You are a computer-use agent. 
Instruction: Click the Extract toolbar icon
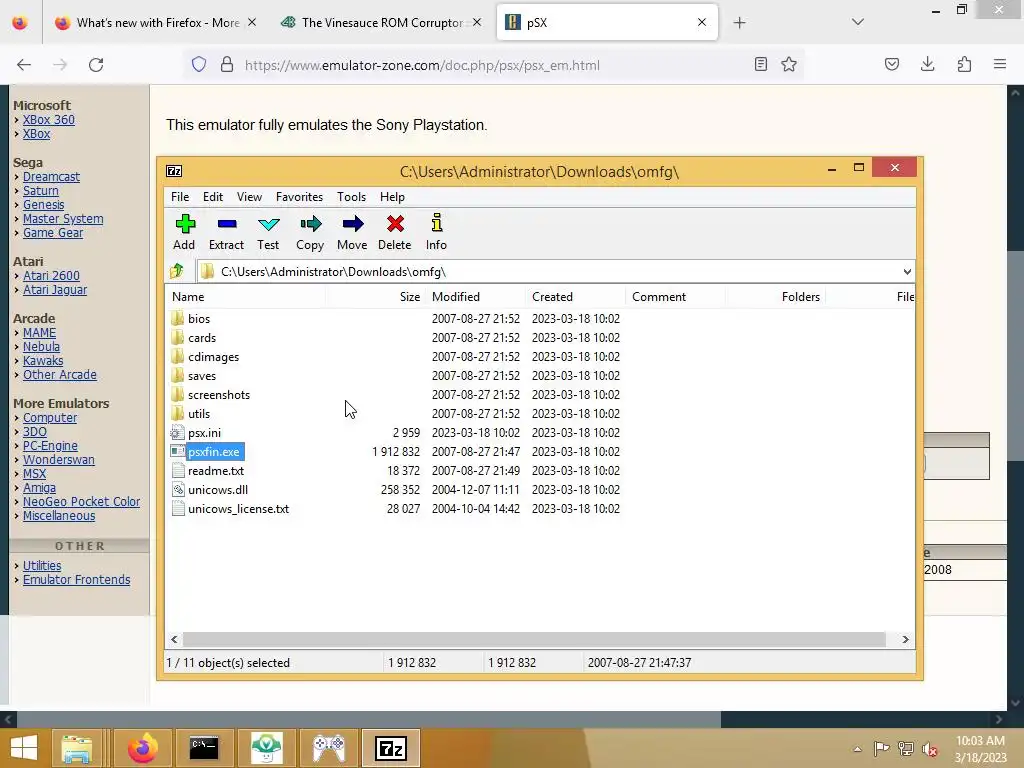[227, 232]
